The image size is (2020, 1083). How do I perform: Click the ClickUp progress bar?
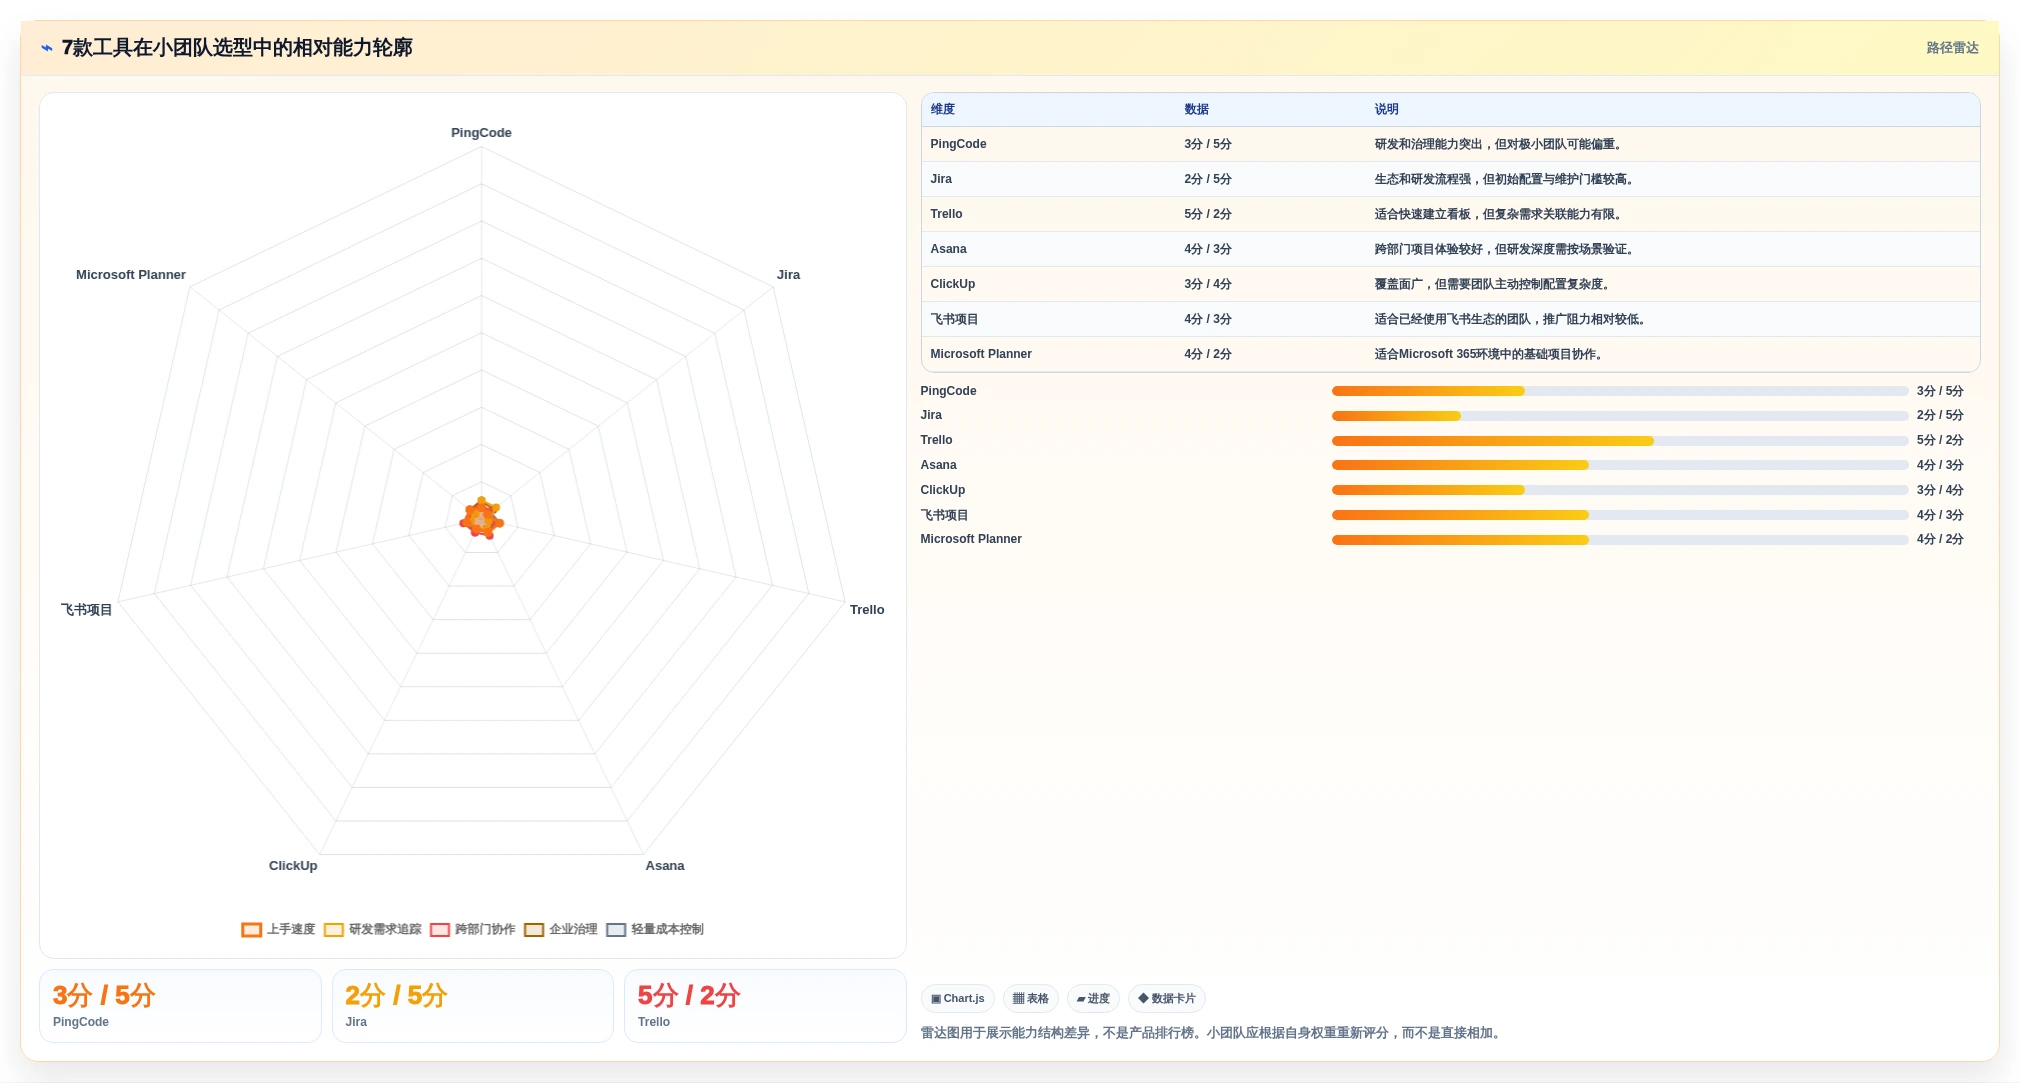tap(1620, 490)
